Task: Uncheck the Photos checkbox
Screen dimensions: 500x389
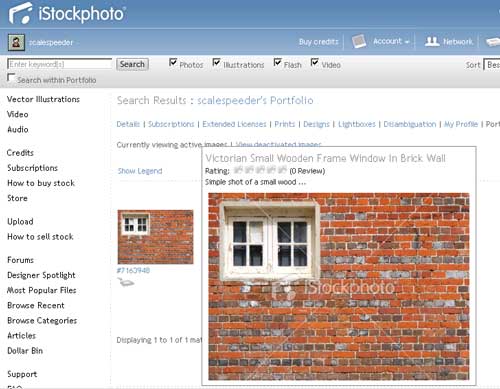Action: click(173, 62)
